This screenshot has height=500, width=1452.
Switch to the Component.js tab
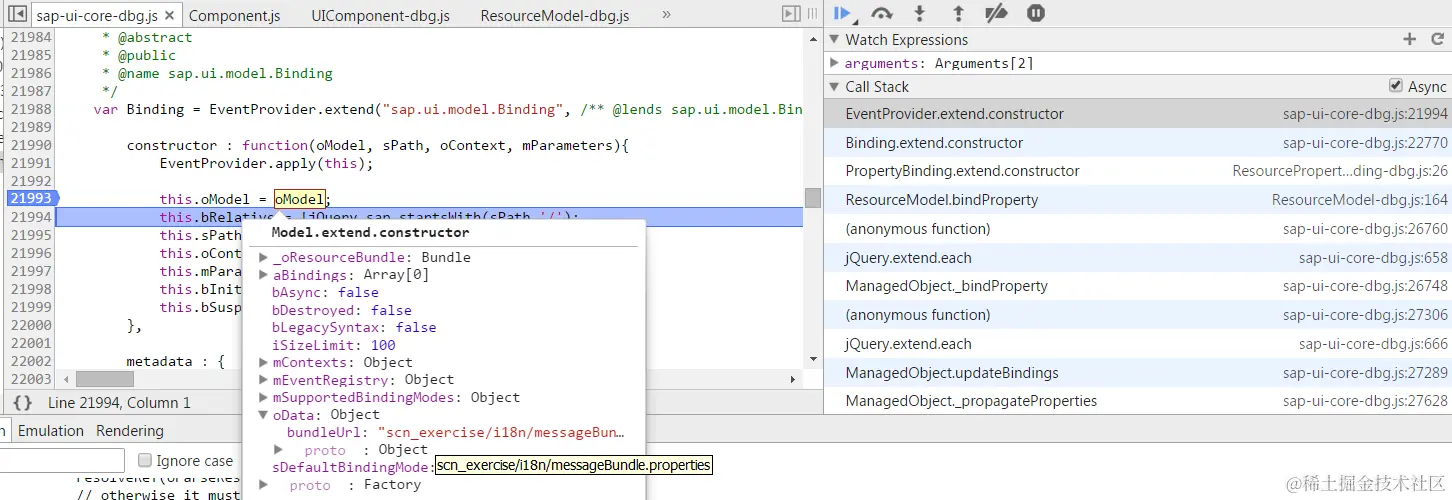tap(235, 16)
